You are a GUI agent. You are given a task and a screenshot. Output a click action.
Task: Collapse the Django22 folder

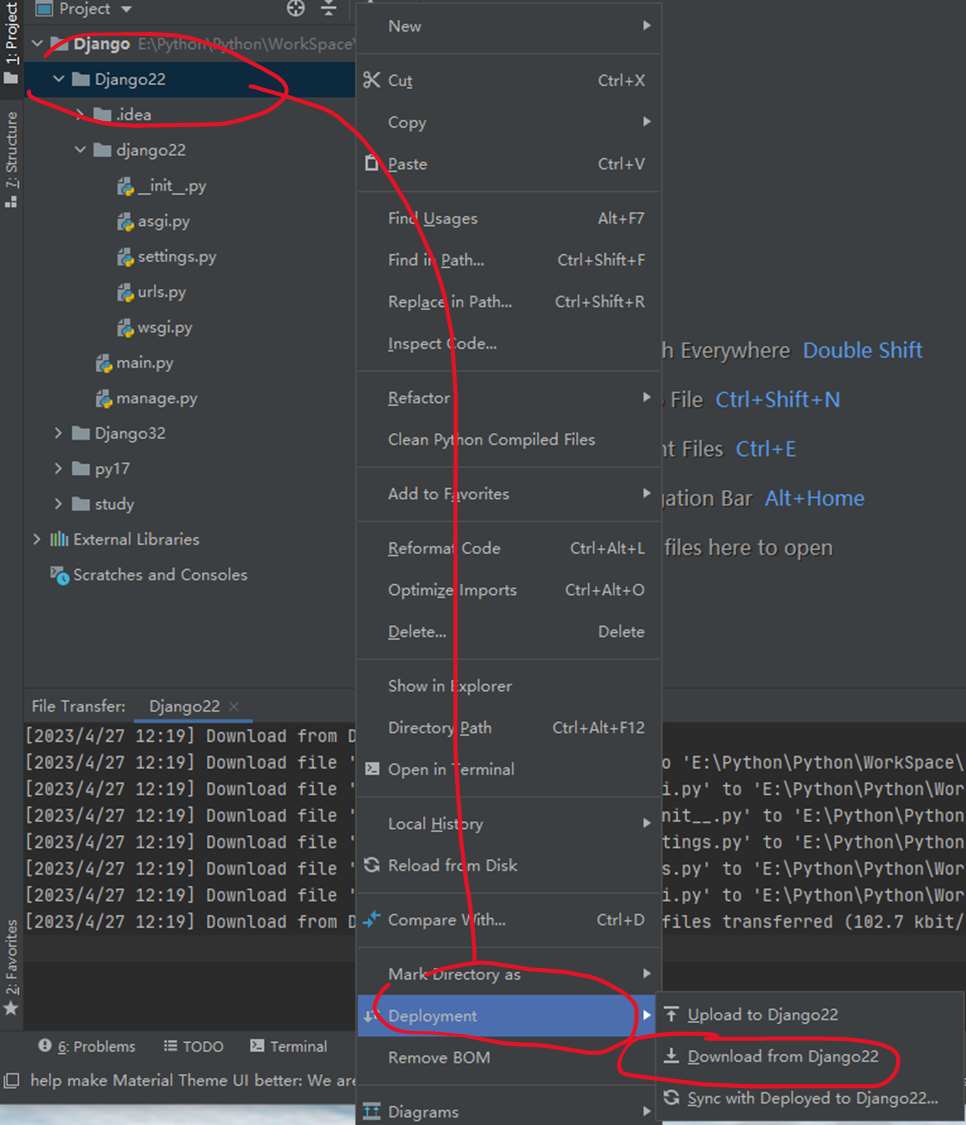pos(59,79)
